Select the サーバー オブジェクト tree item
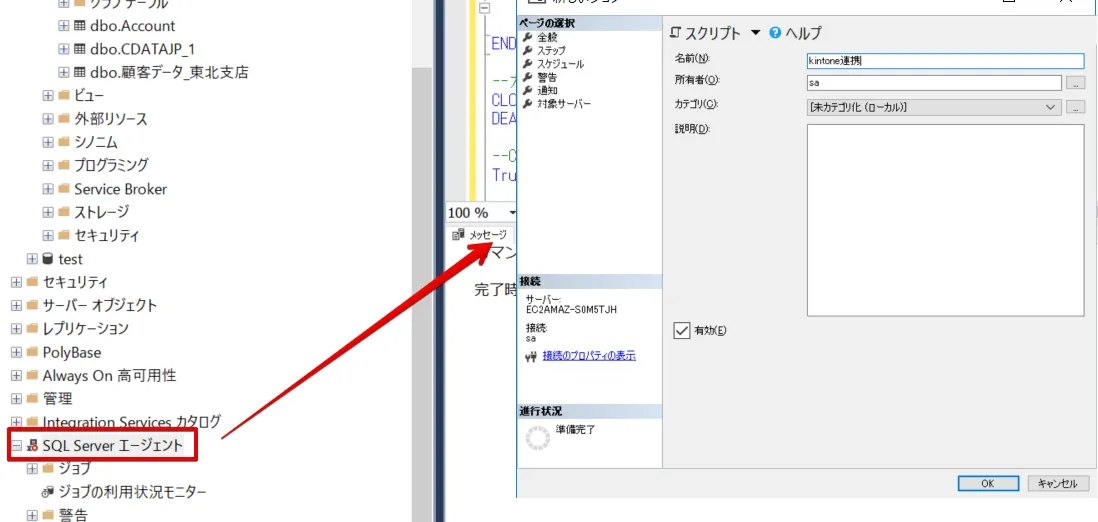1098x522 pixels. (99, 305)
